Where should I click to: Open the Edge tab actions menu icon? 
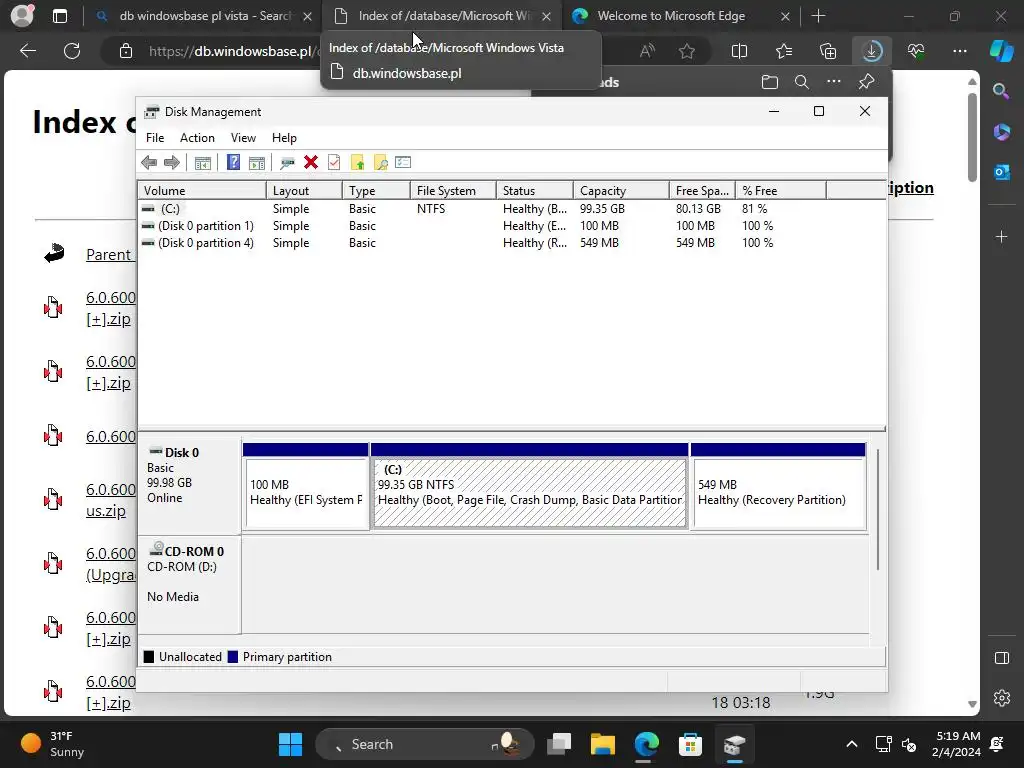(59, 16)
